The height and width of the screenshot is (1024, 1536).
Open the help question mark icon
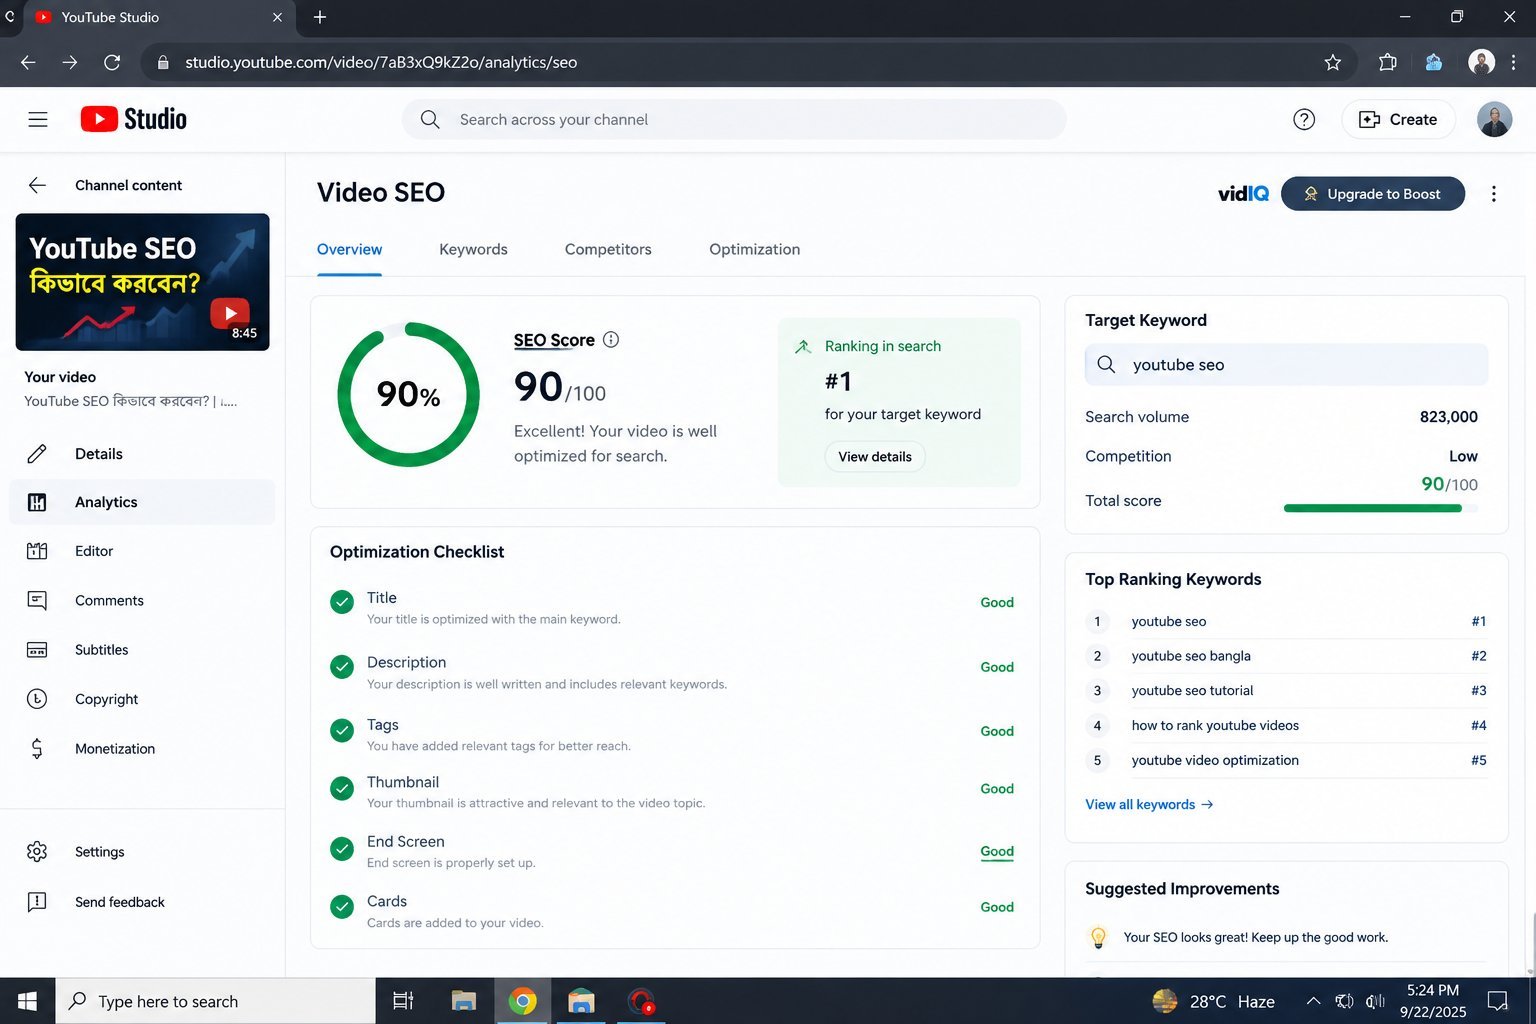point(1304,120)
